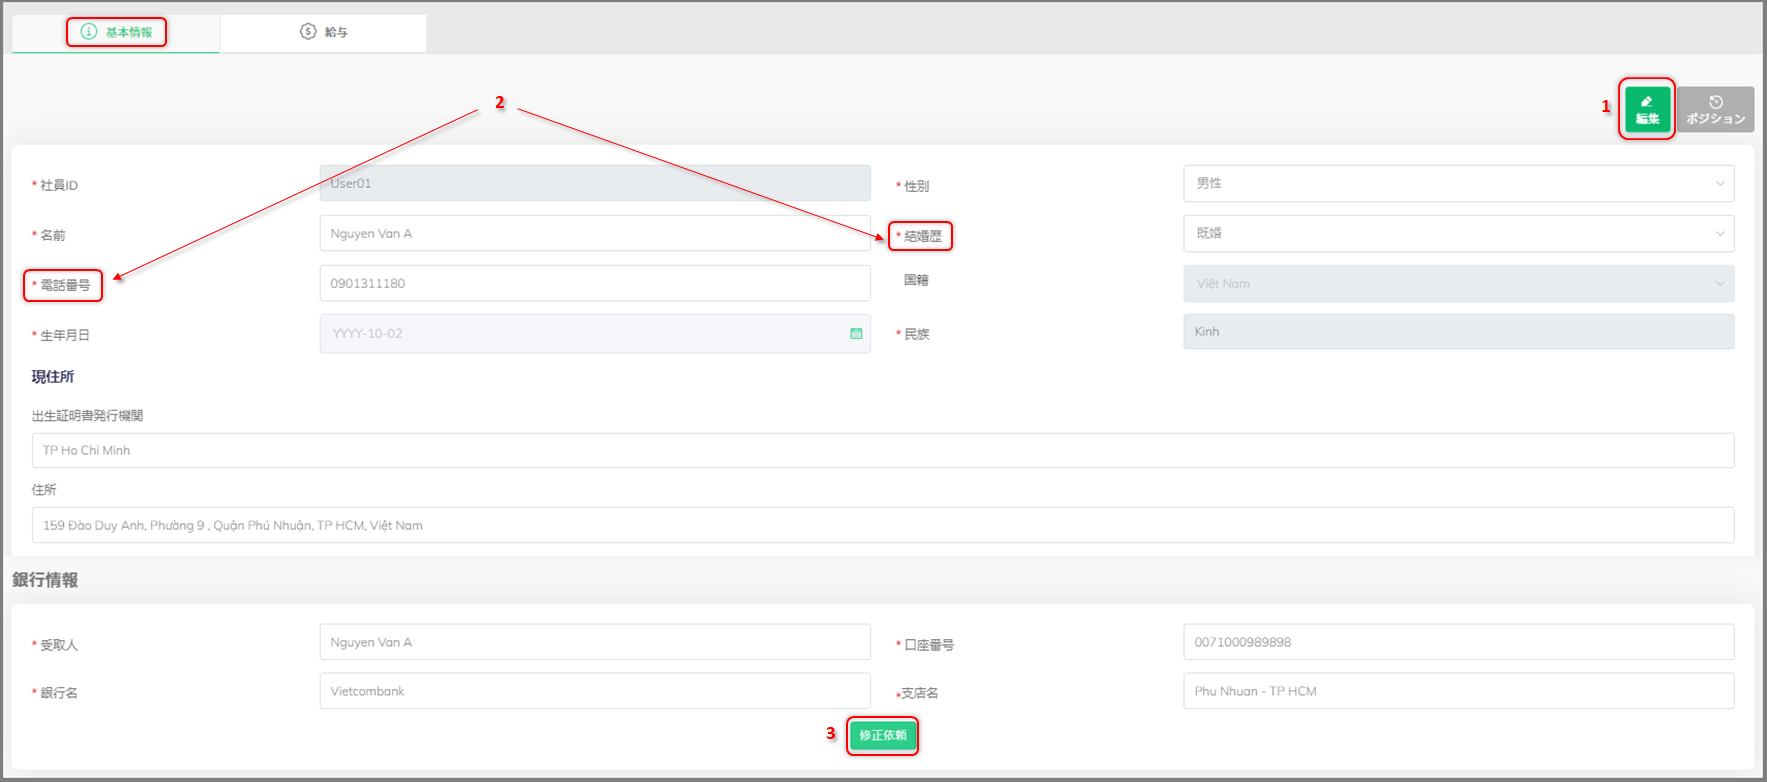Click the 民族 field containing Kinh
This screenshot has height=782, width=1767.
pos(1458,332)
